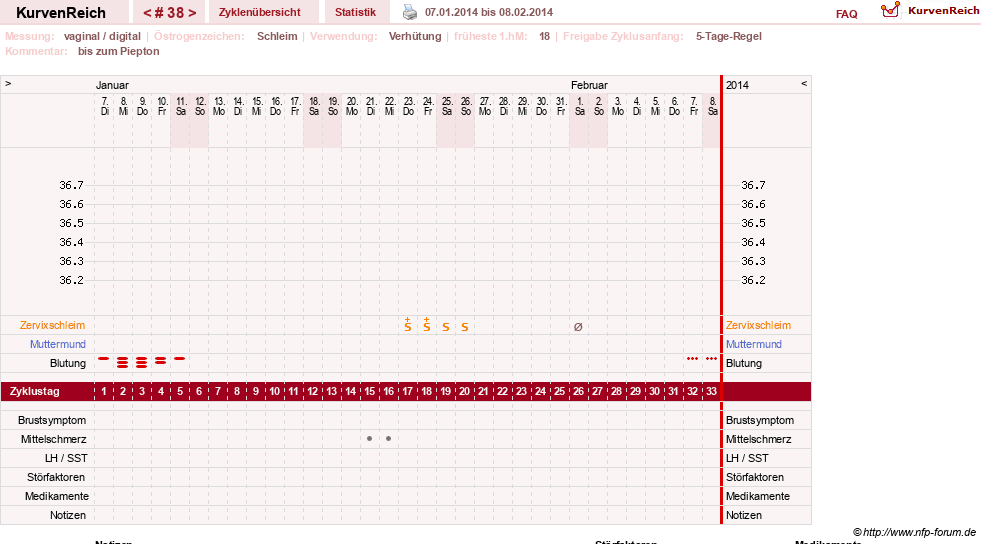981x544 pixels.
Task: Open the Statistik tab
Action: point(355,12)
